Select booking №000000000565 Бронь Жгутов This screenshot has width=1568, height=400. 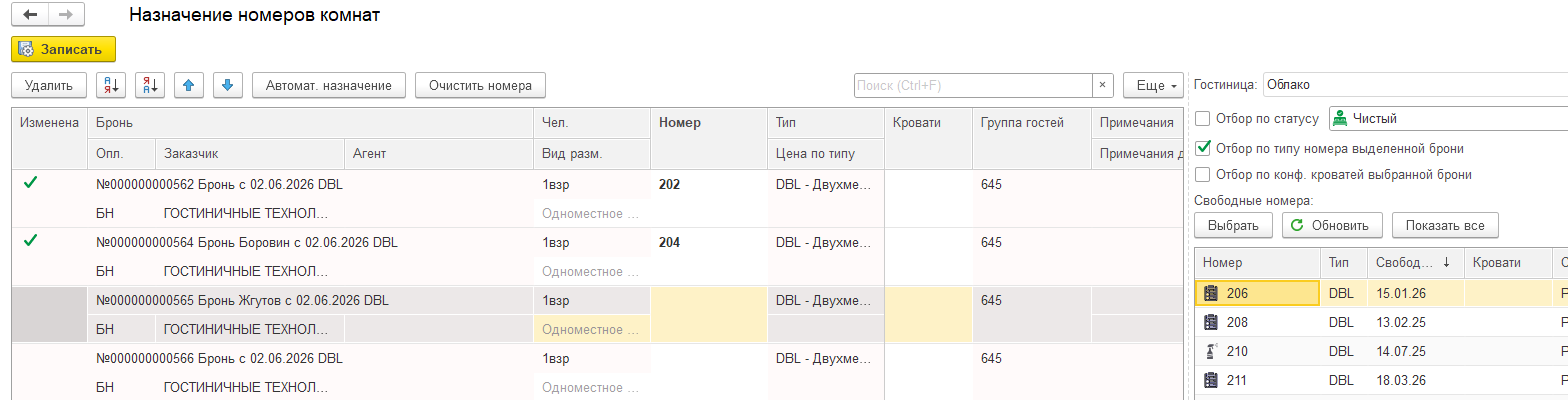pyautogui.click(x=242, y=301)
